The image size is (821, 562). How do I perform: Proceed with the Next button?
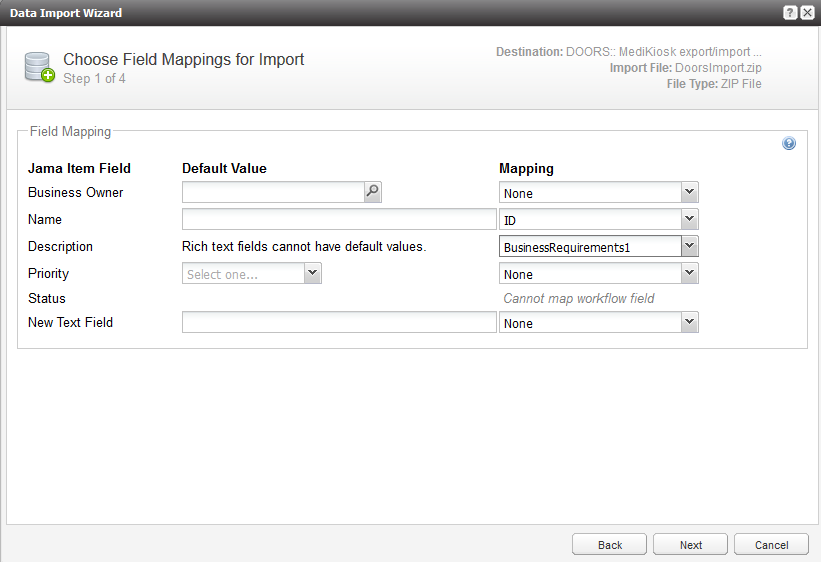[690, 545]
